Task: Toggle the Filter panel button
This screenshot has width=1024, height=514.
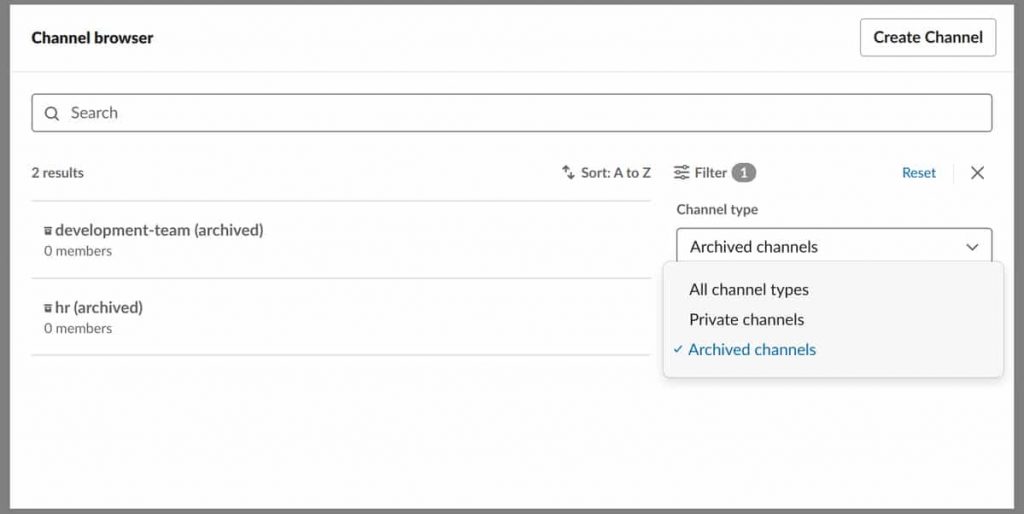Action: pyautogui.click(x=710, y=173)
